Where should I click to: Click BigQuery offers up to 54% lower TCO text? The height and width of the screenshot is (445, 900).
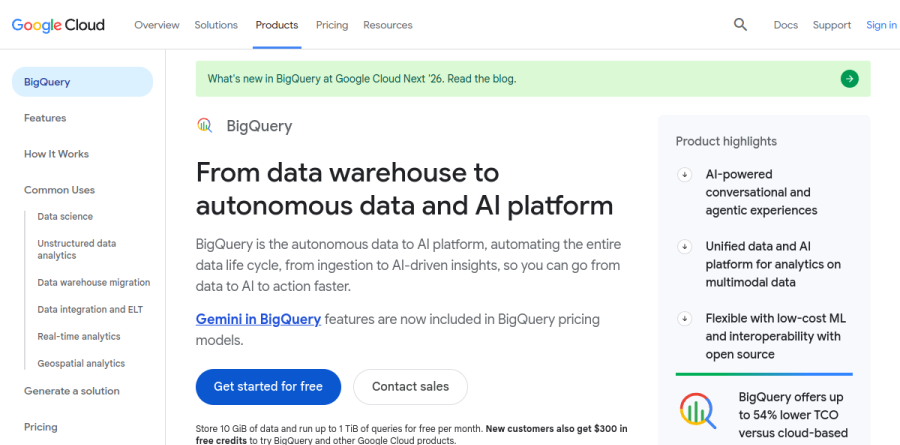pos(795,415)
